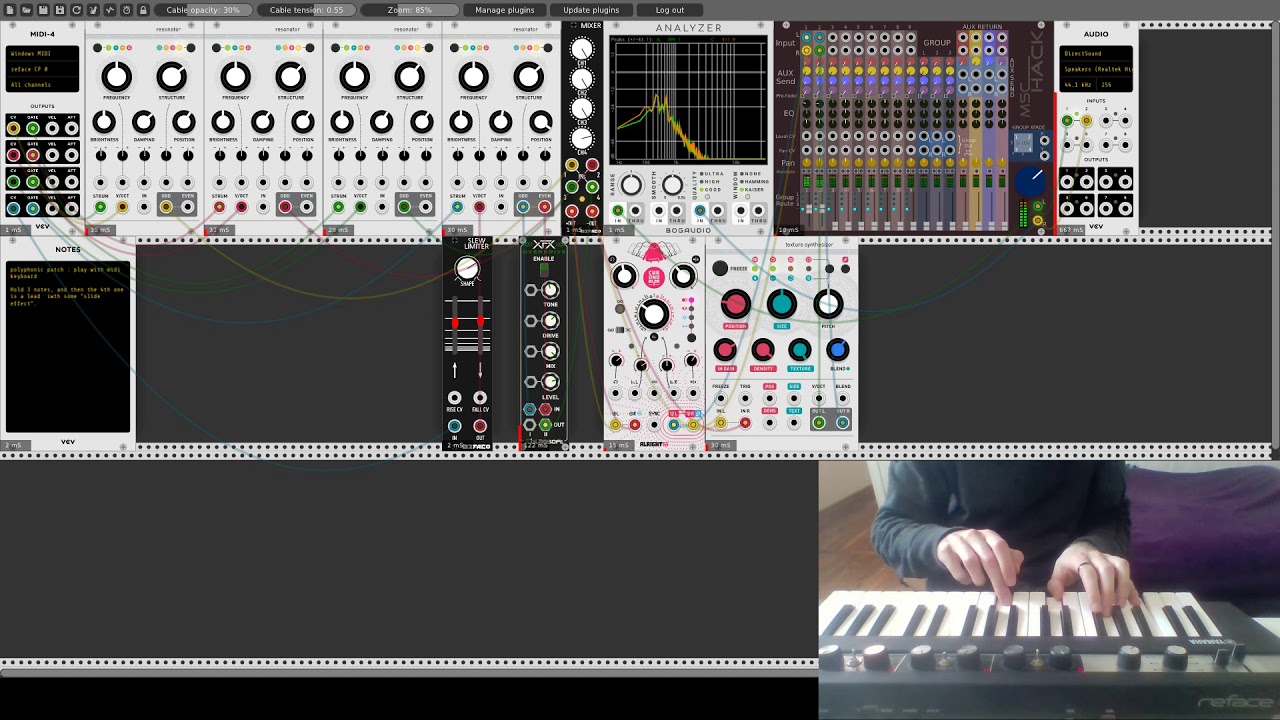Viewport: 1280px width, 720px height.
Task: Click first resonator's DAMPING knob
Action: point(143,122)
